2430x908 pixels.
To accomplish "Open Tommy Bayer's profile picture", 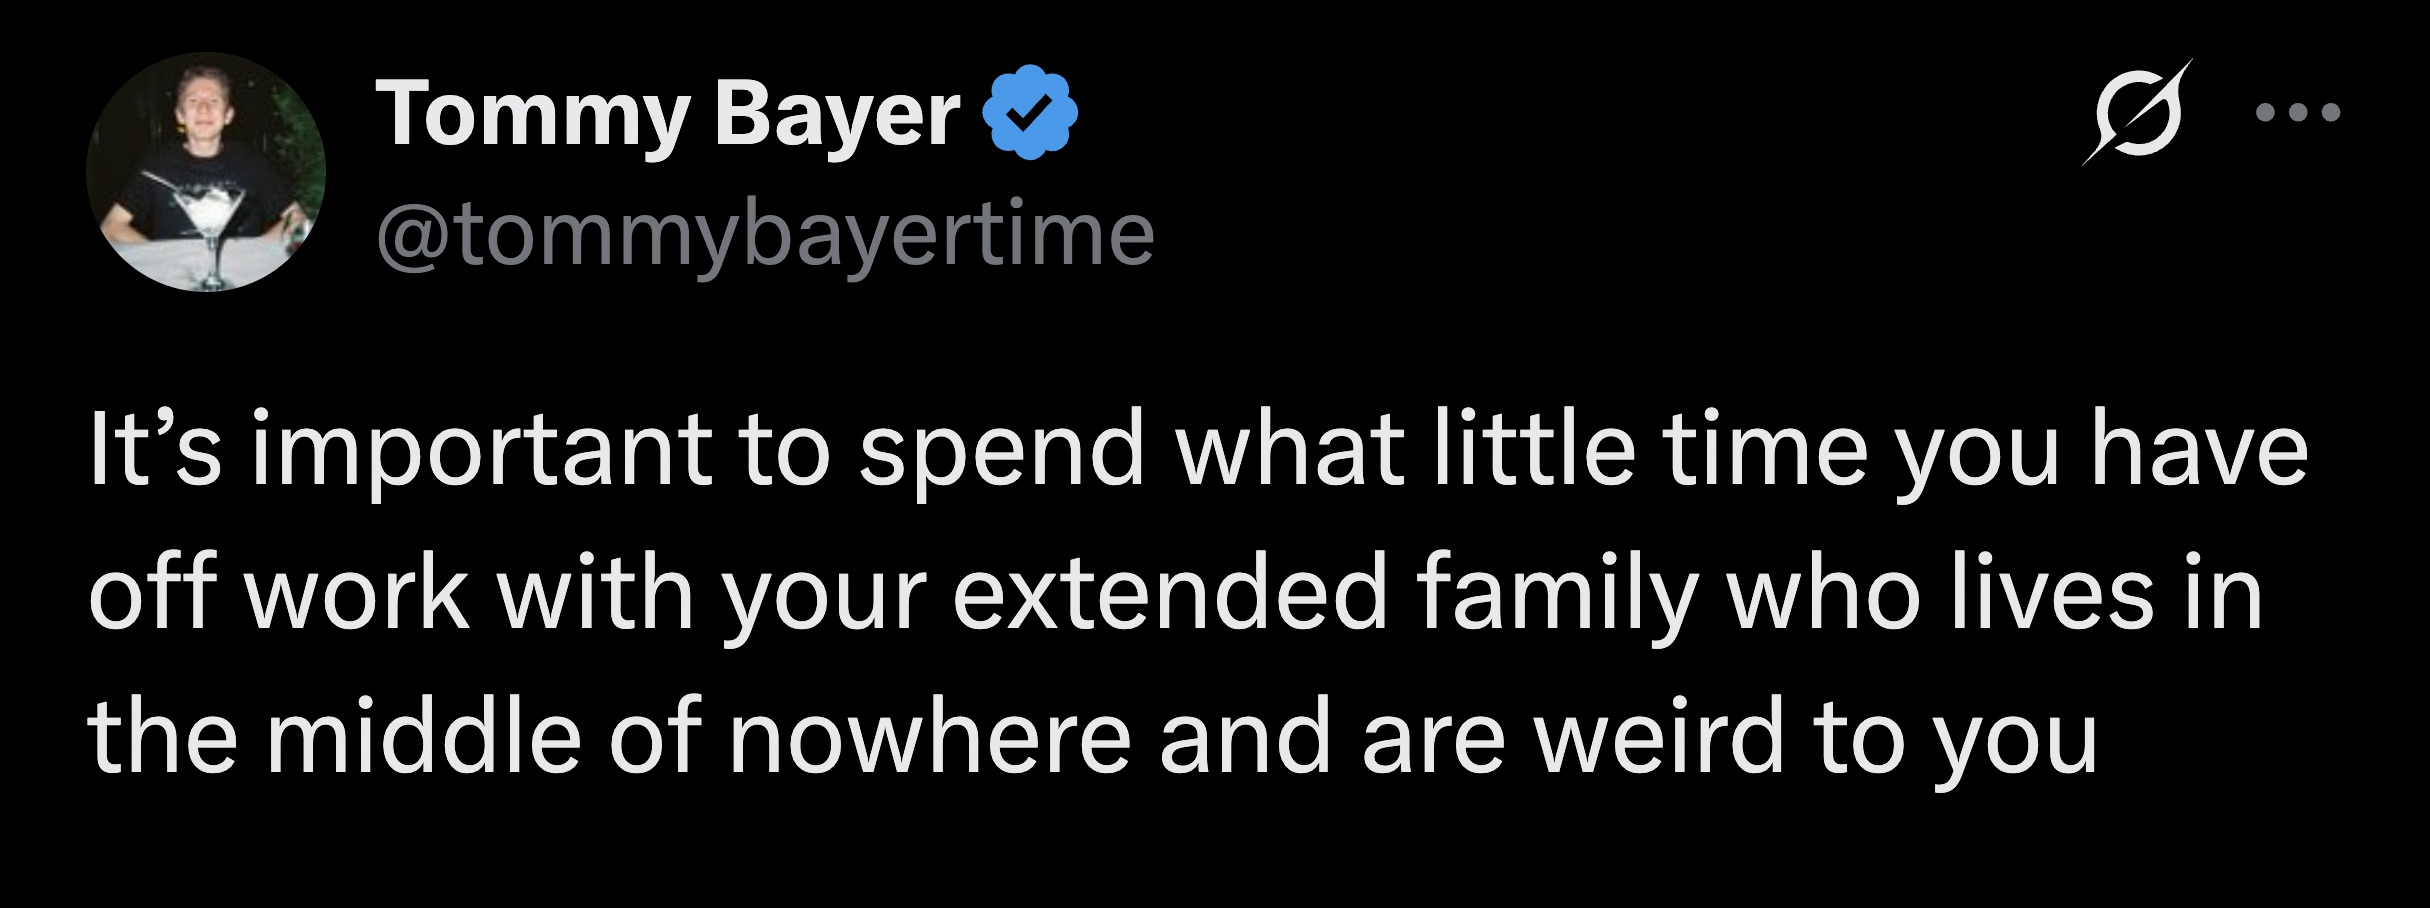I will [206, 172].
